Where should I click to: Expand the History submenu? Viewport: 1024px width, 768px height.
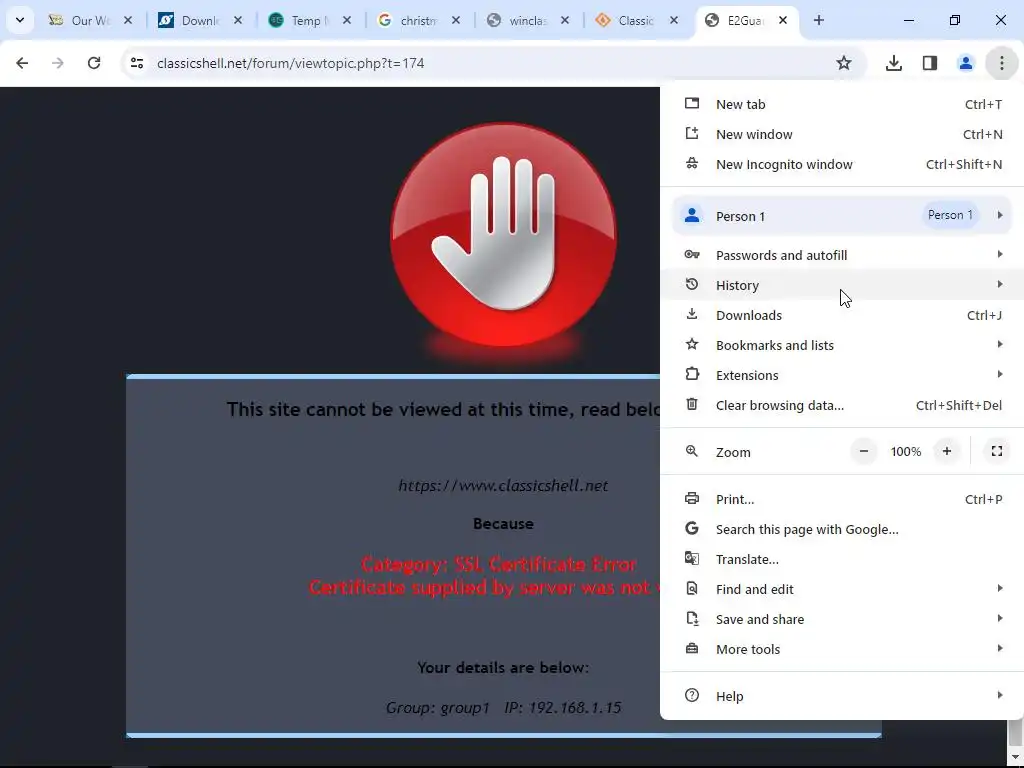coord(842,285)
